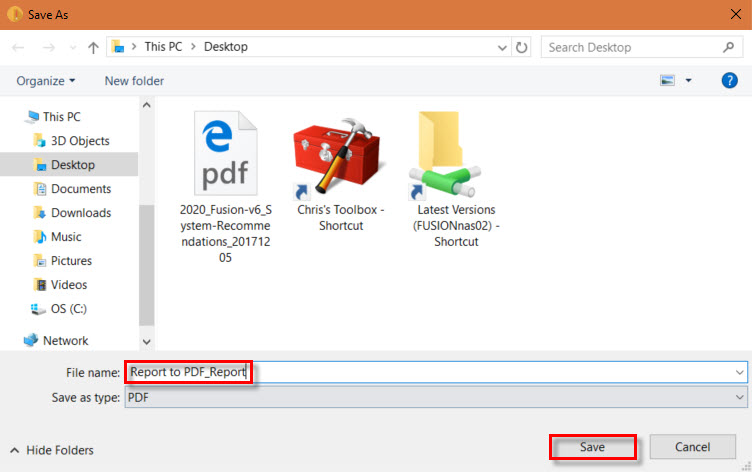Open the Organize menu
The height and width of the screenshot is (472, 752).
pos(46,81)
